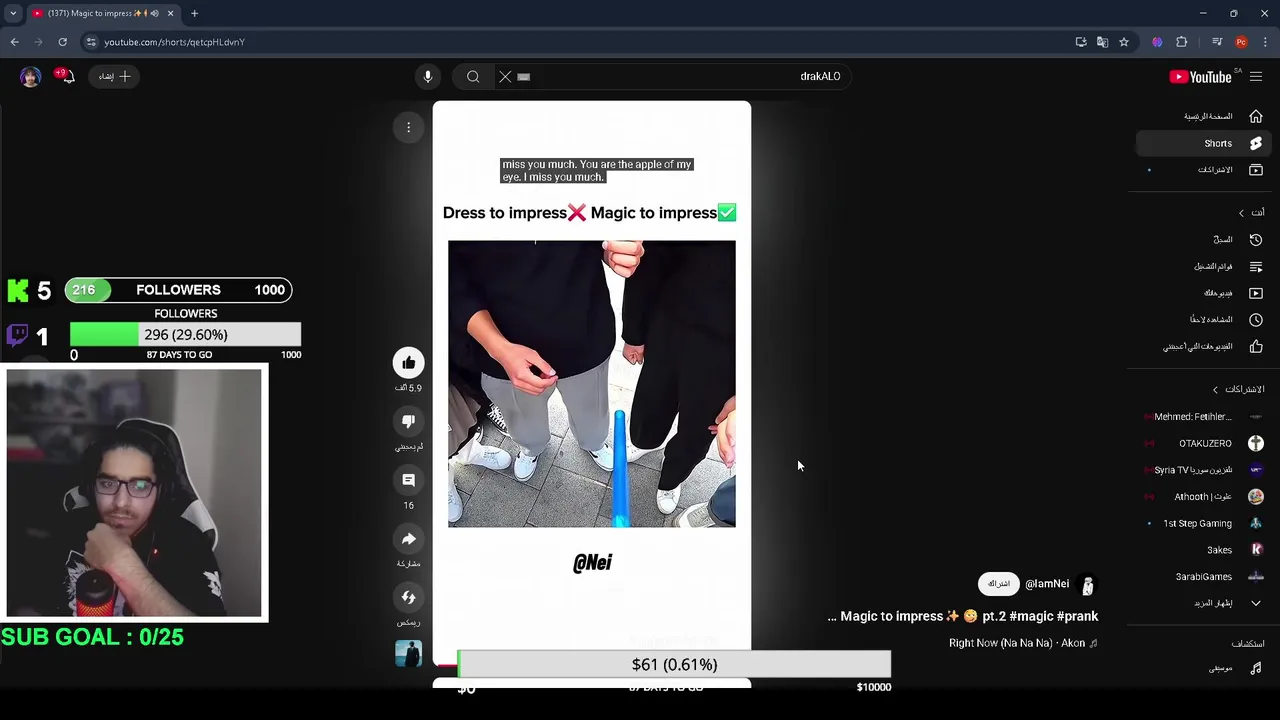Close the Magic to impress tab
Image resolution: width=1280 pixels, height=720 pixels.
[170, 13]
